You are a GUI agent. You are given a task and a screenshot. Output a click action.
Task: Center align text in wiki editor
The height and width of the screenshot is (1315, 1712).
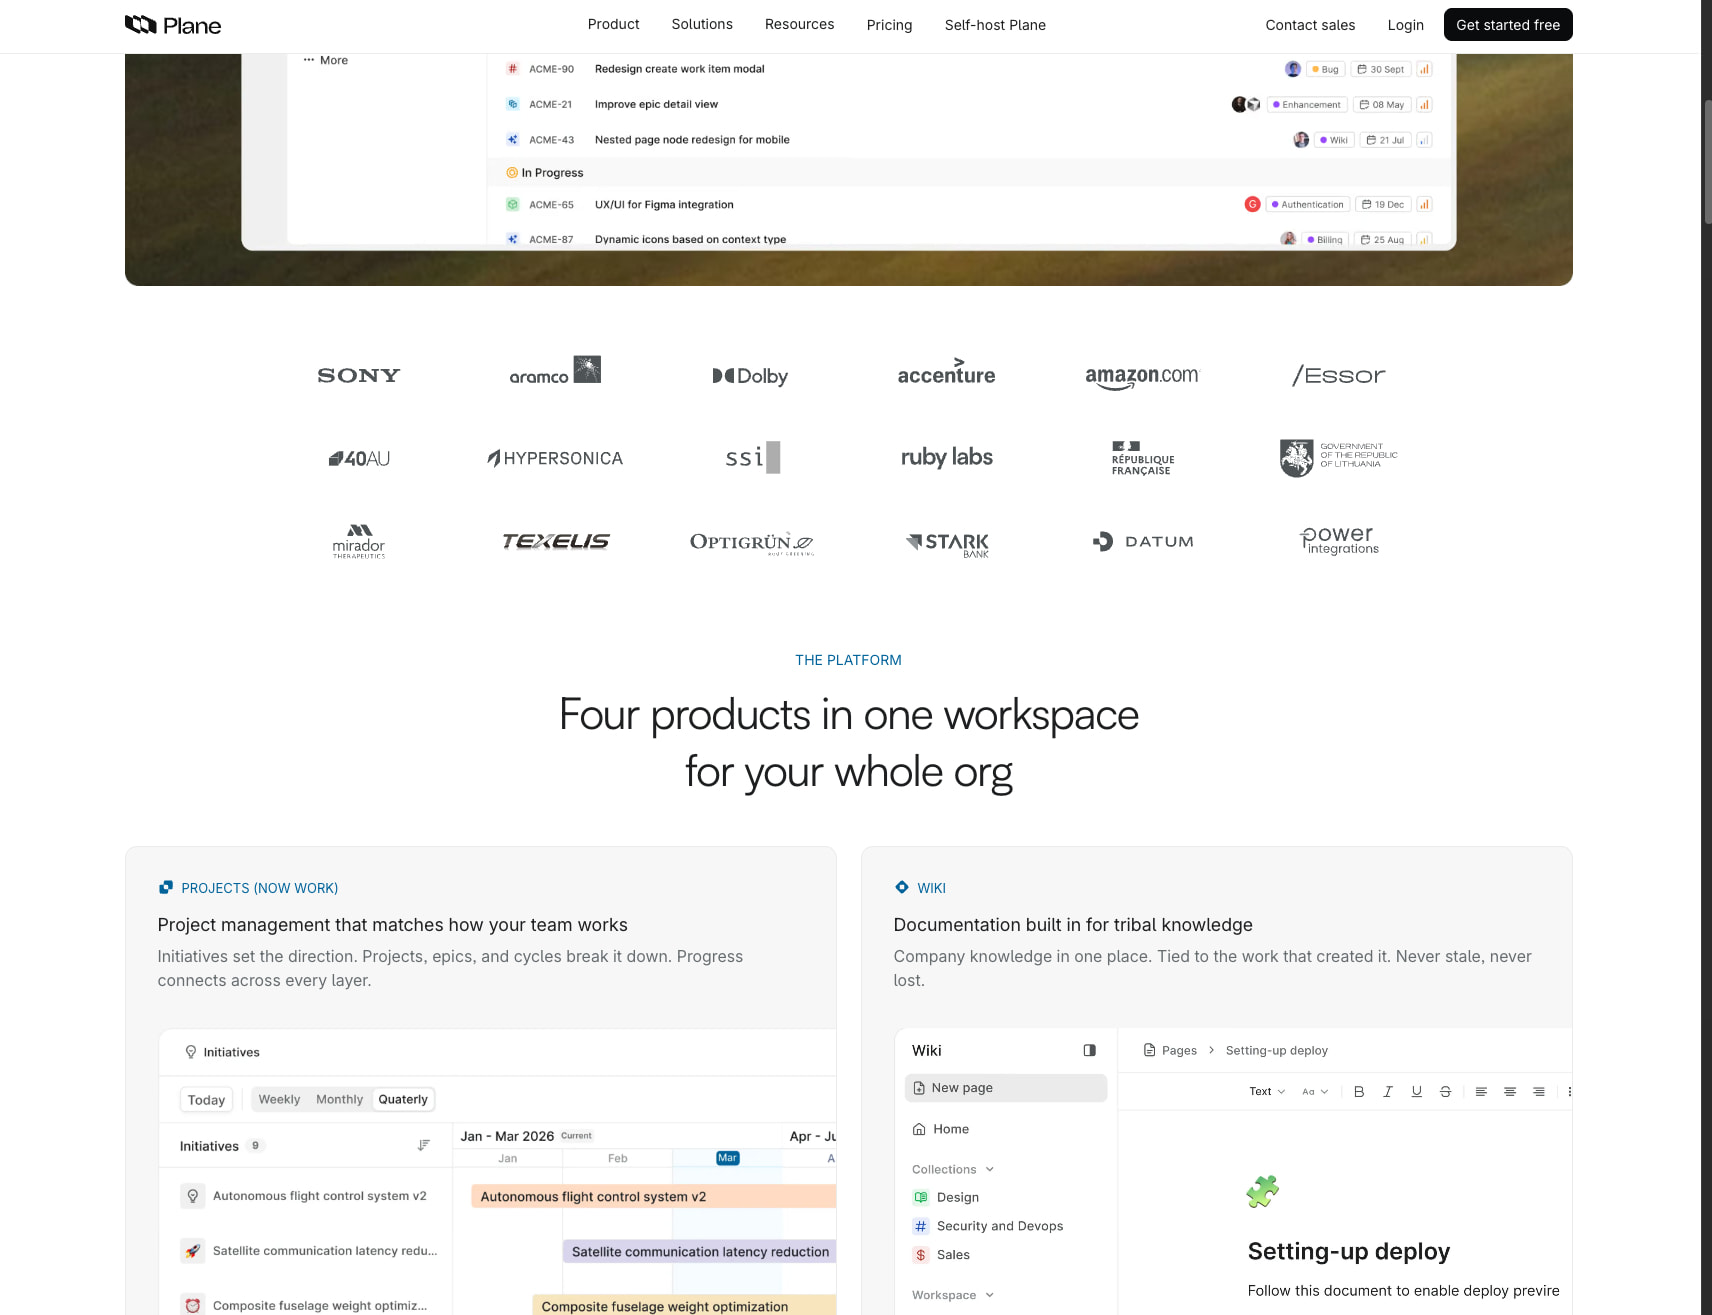(1510, 1092)
